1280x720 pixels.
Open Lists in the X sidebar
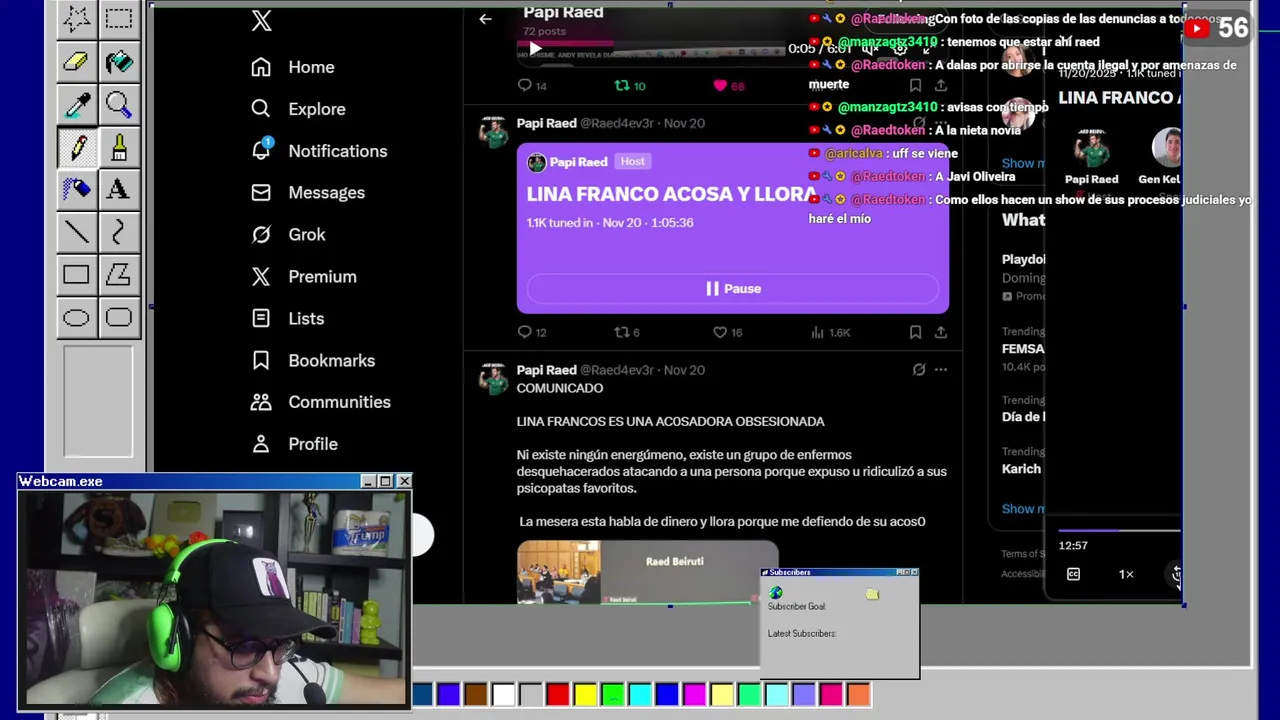coord(287,319)
